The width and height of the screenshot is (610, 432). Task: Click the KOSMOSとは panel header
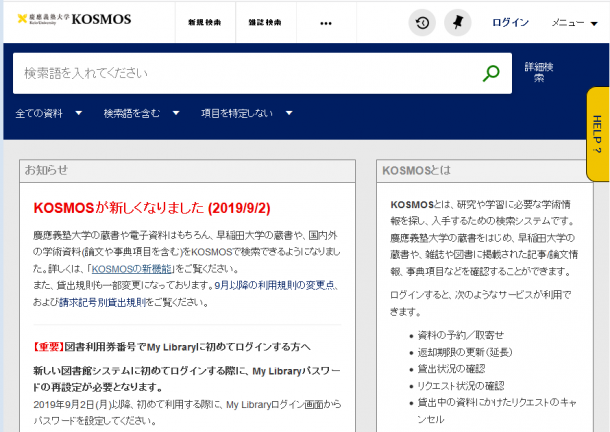485,170
